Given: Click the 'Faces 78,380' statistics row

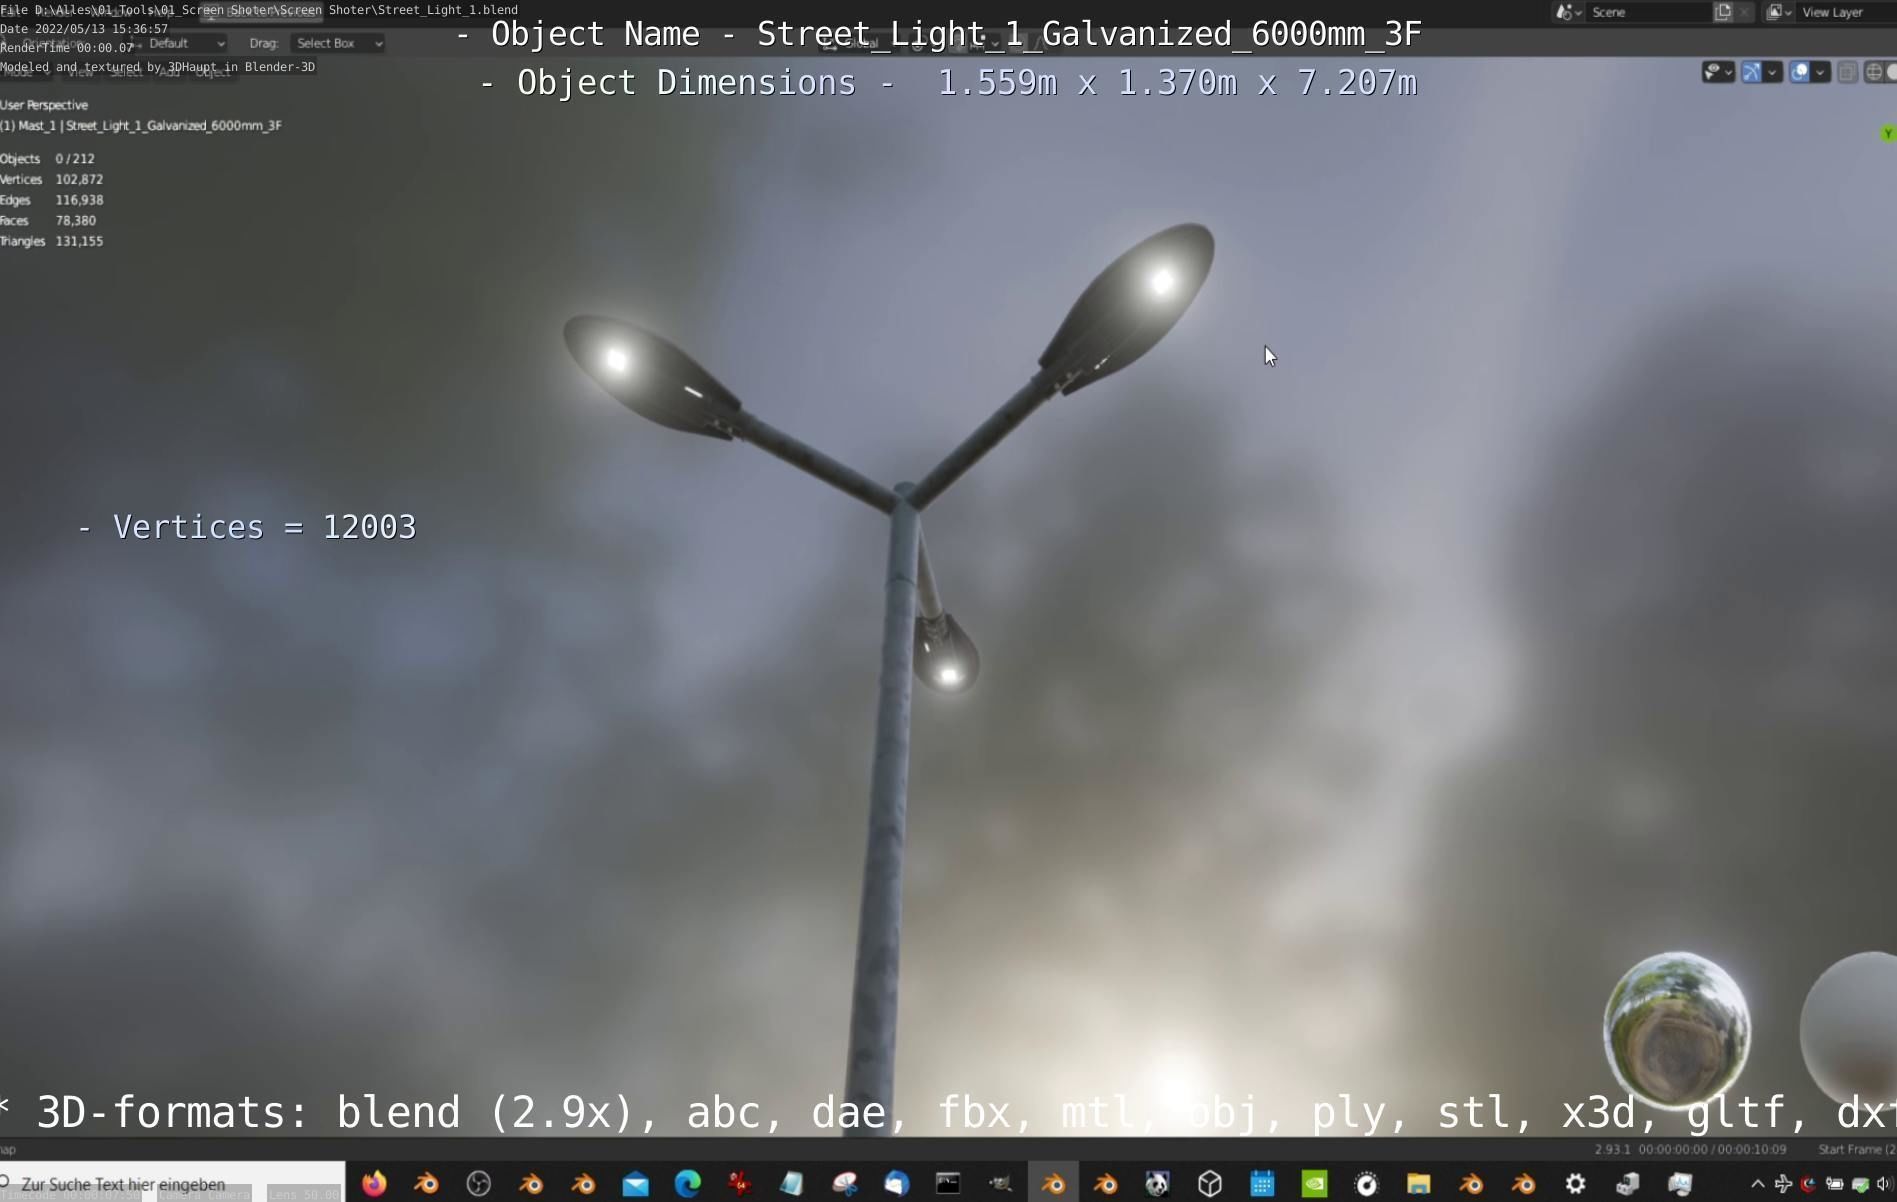Looking at the screenshot, I should 49,220.
